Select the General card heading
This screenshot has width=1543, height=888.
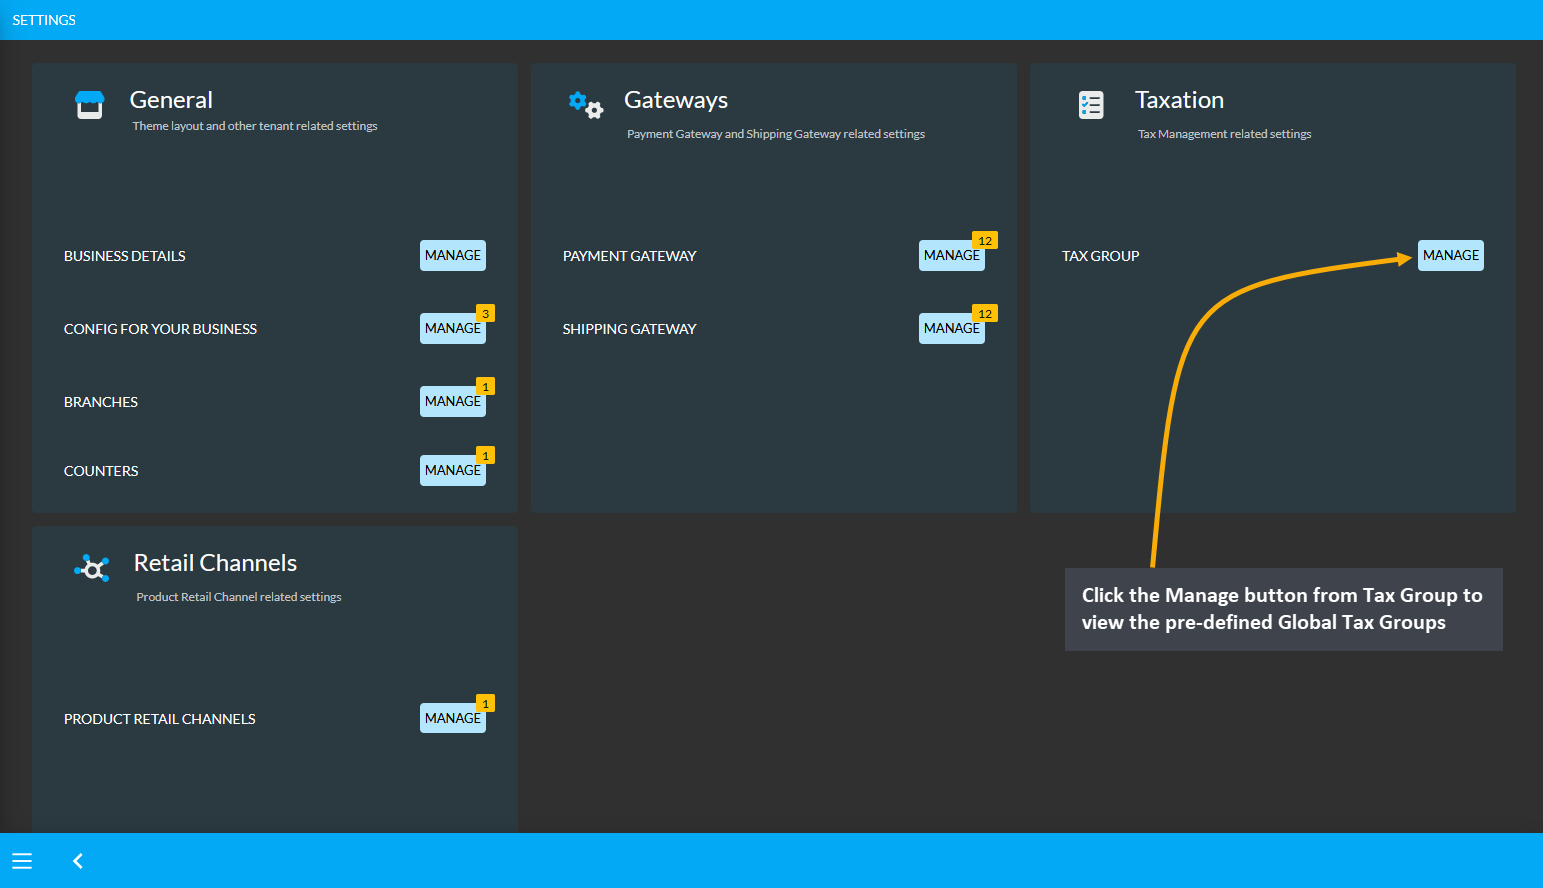click(171, 100)
